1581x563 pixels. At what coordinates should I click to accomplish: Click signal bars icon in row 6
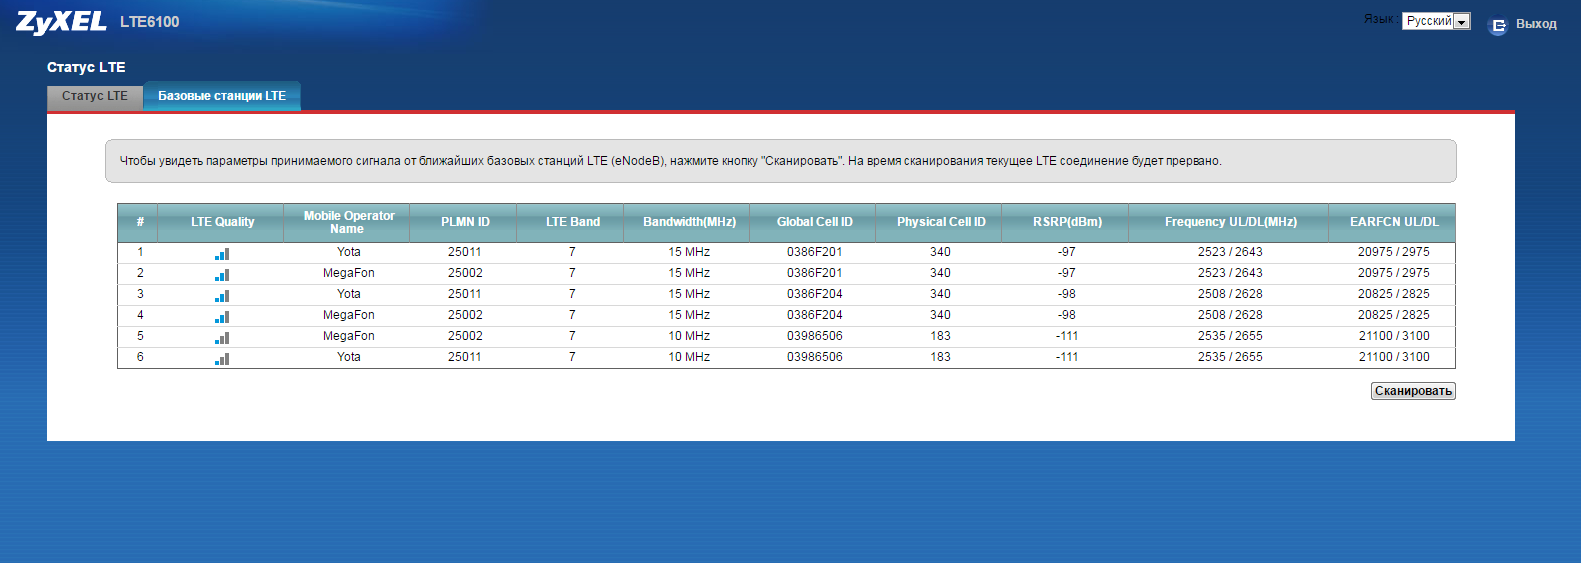[x=222, y=358]
